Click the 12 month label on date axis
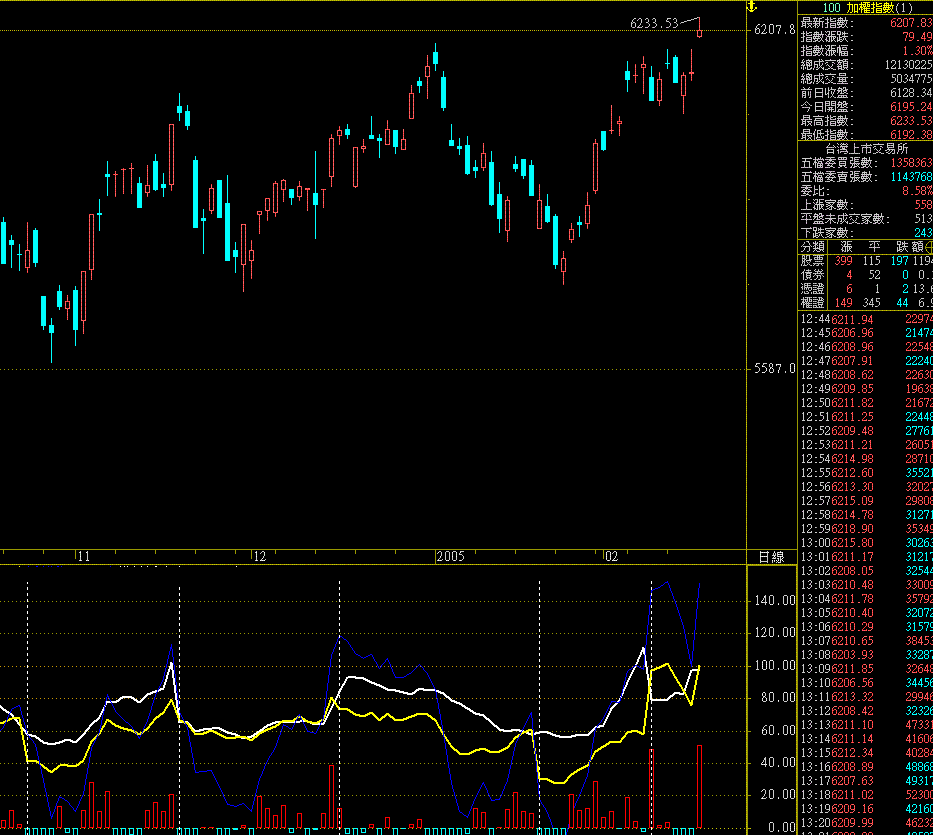Viewport: 933px width, 835px height. pyautogui.click(x=259, y=557)
